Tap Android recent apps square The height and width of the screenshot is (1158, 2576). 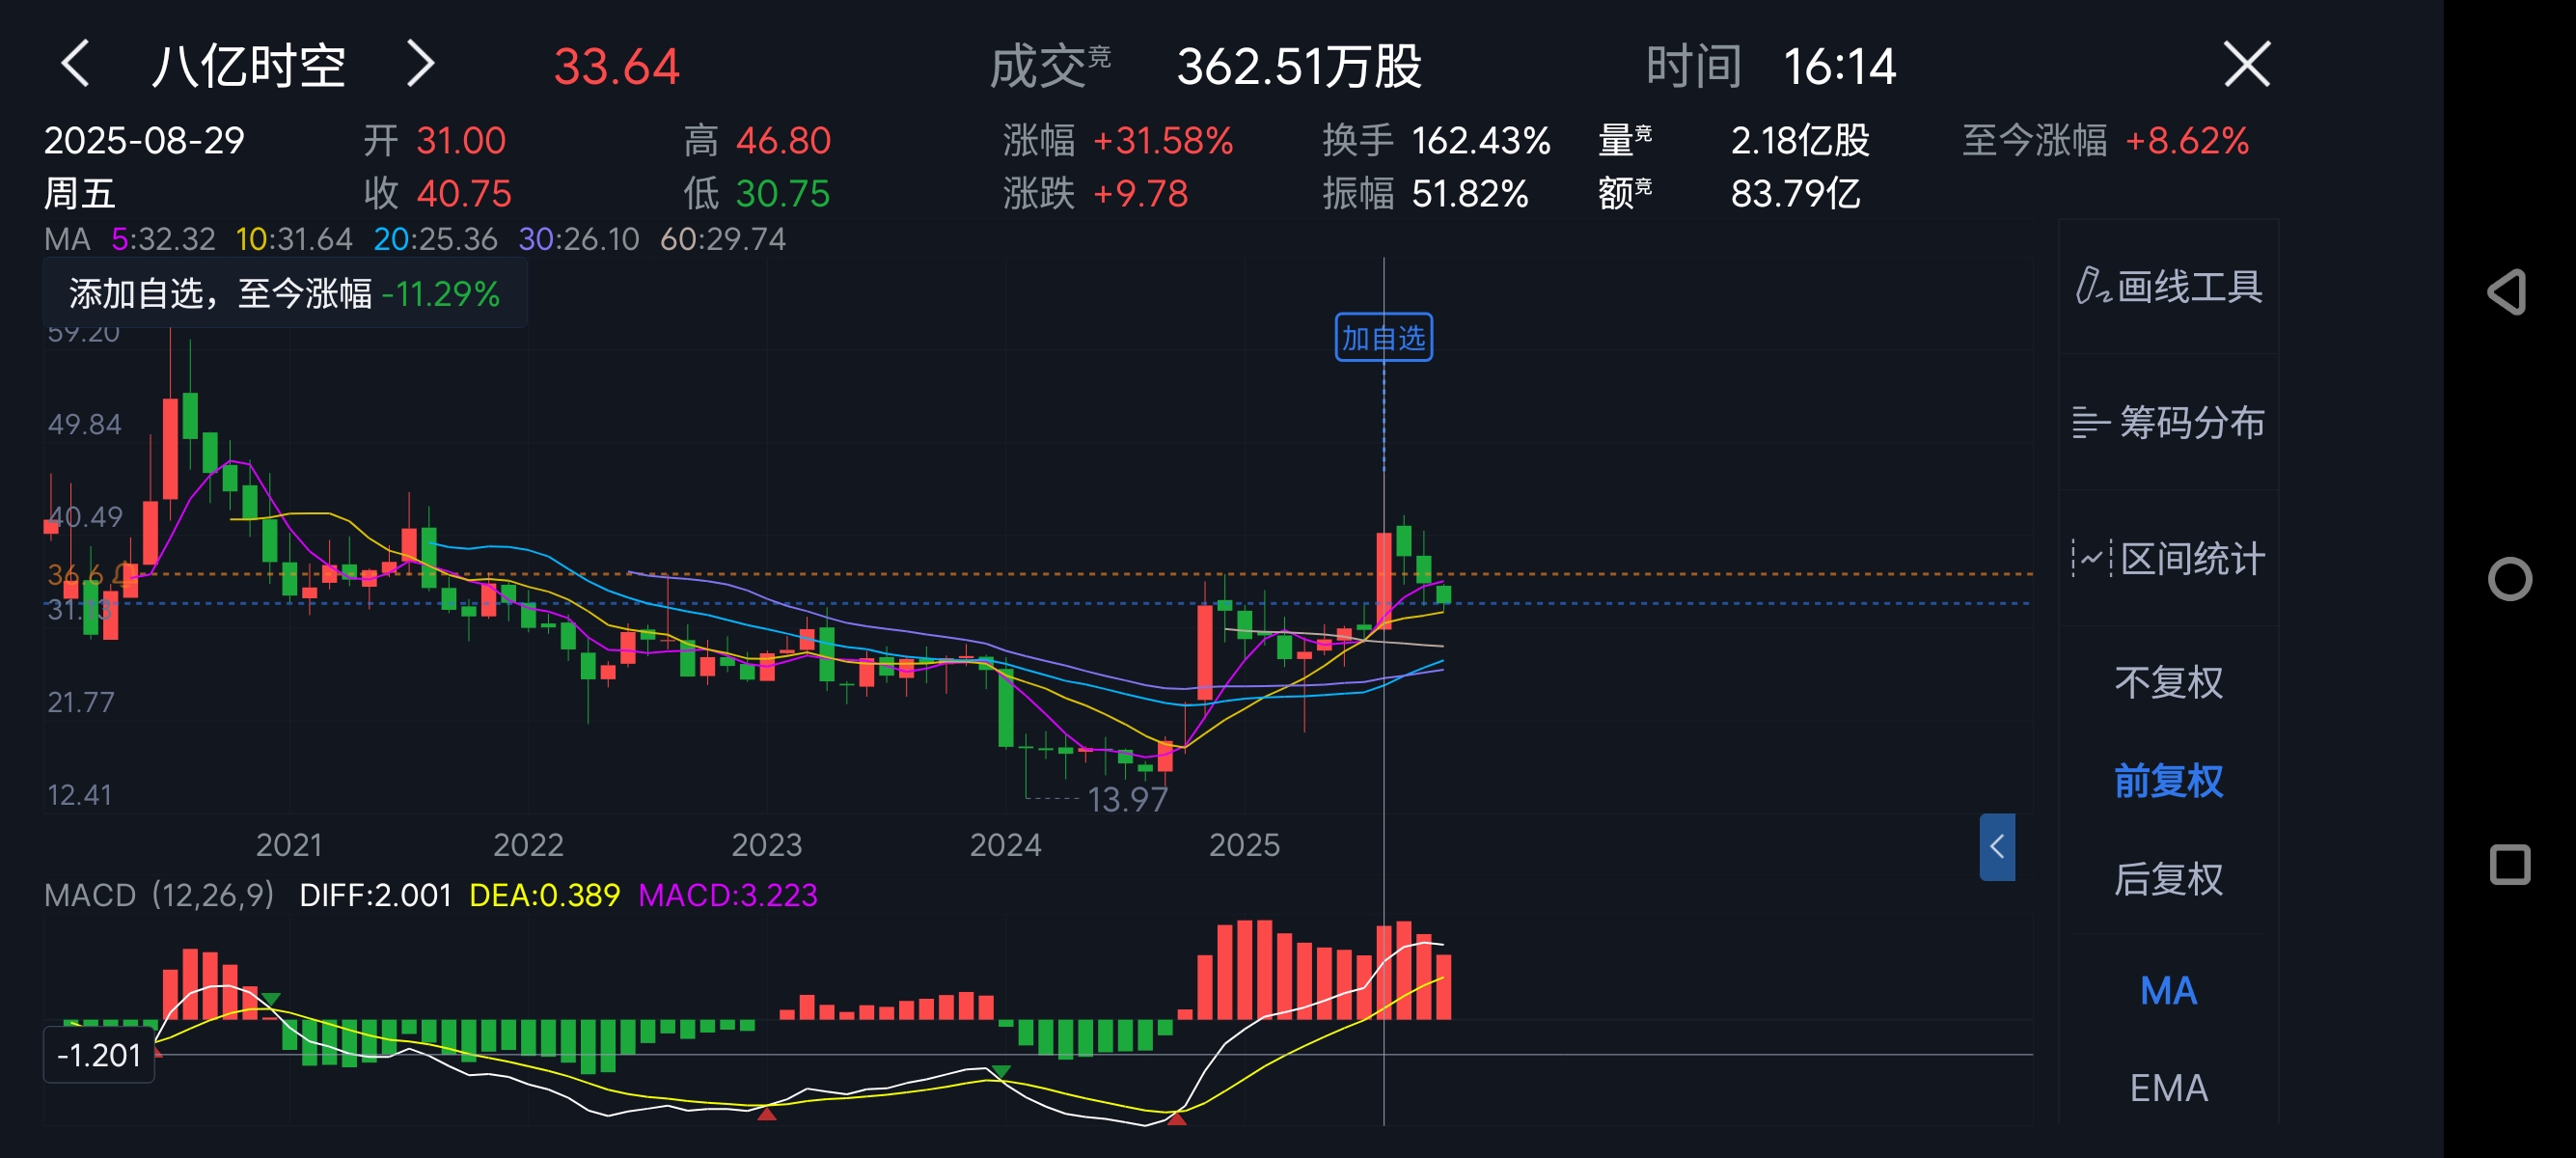(2508, 865)
